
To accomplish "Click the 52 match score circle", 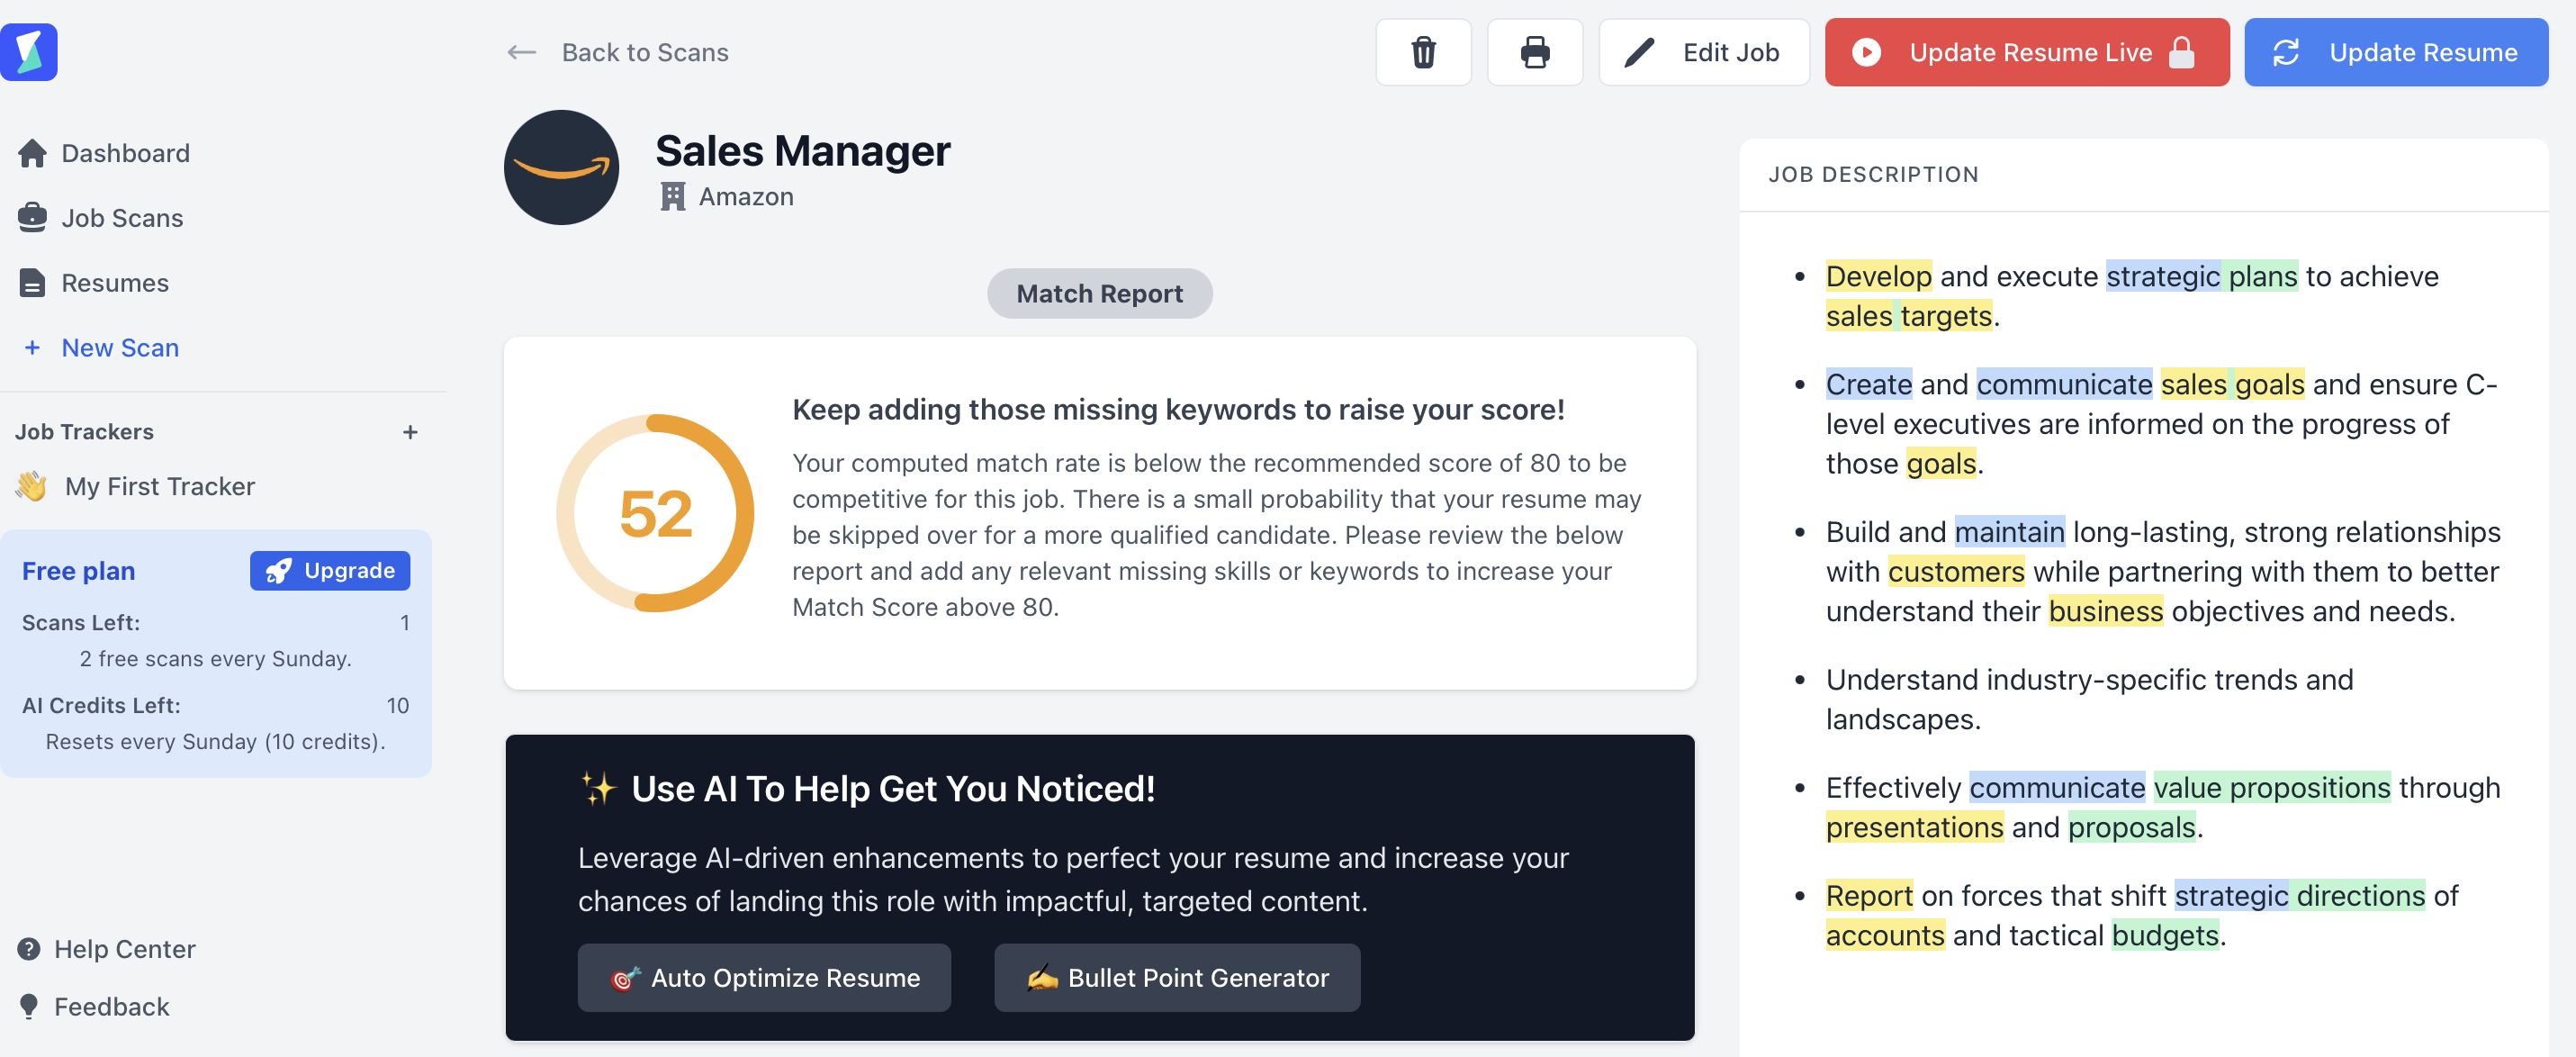I will tap(655, 513).
